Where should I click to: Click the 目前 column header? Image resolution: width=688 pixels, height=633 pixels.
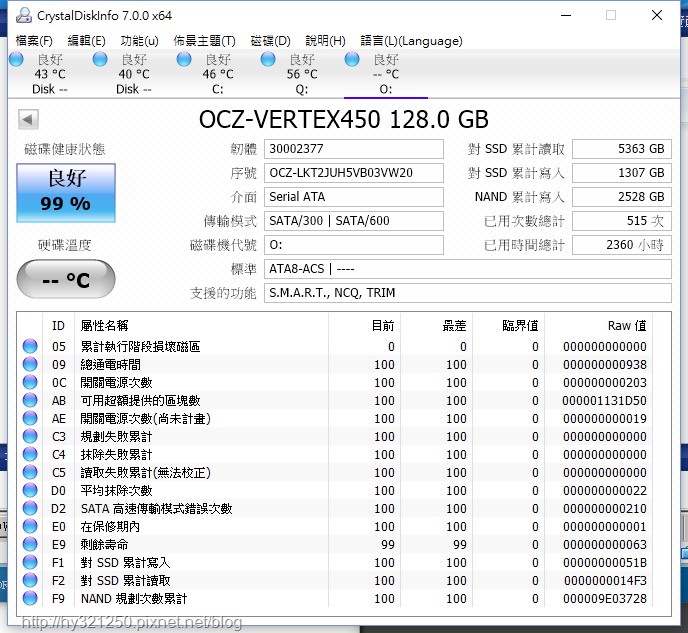[365, 325]
